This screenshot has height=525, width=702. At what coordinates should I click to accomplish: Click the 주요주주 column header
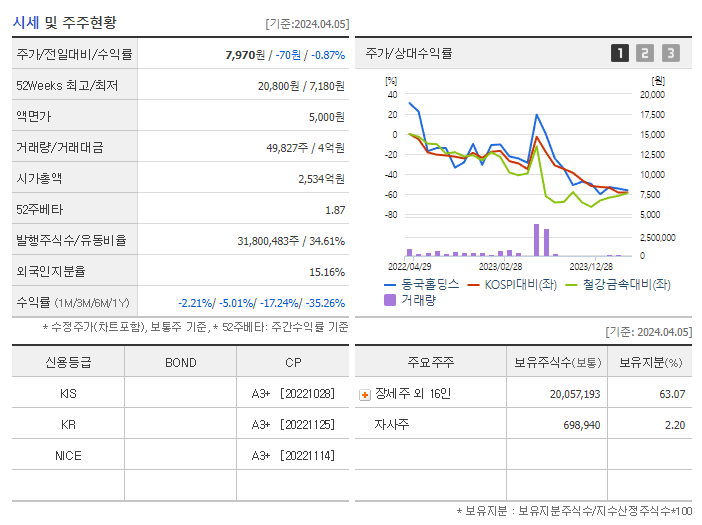coord(431,362)
